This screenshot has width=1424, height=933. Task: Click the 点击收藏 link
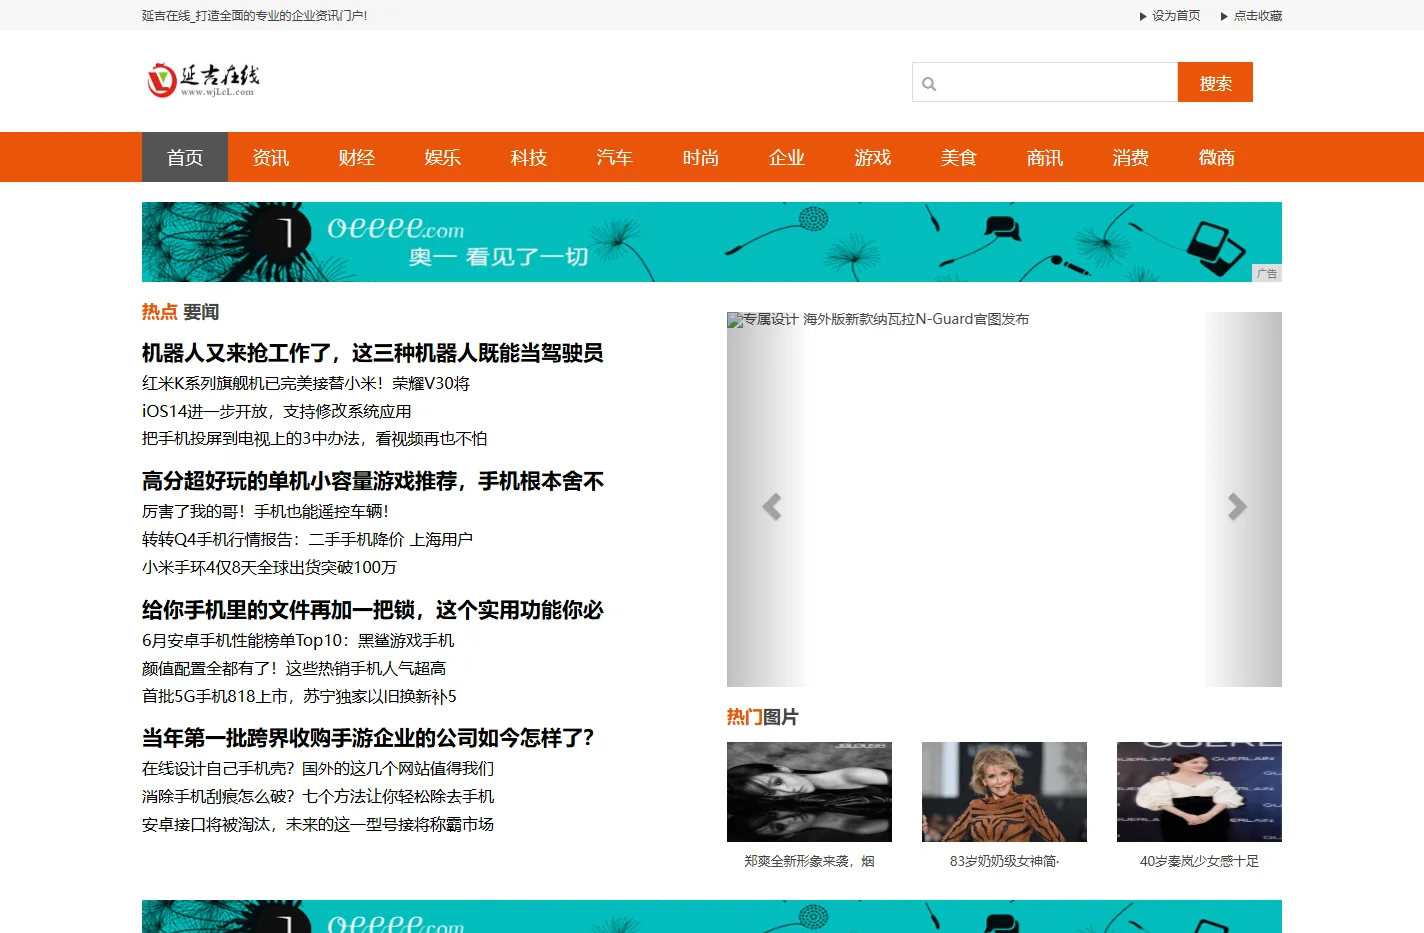[1258, 16]
